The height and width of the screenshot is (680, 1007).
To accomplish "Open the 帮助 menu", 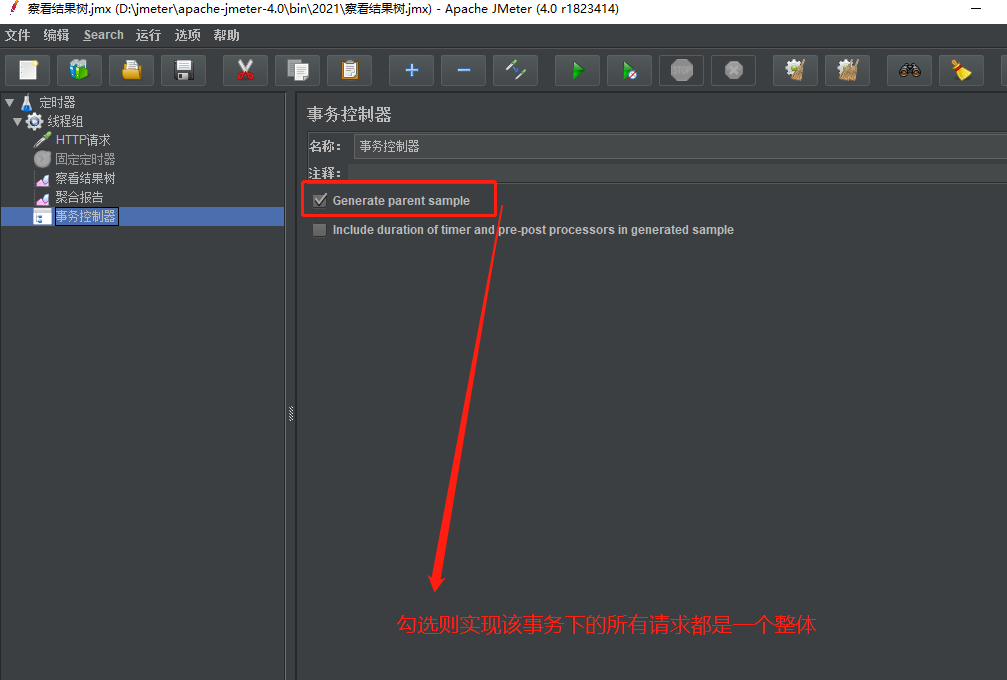I will tap(227, 35).
